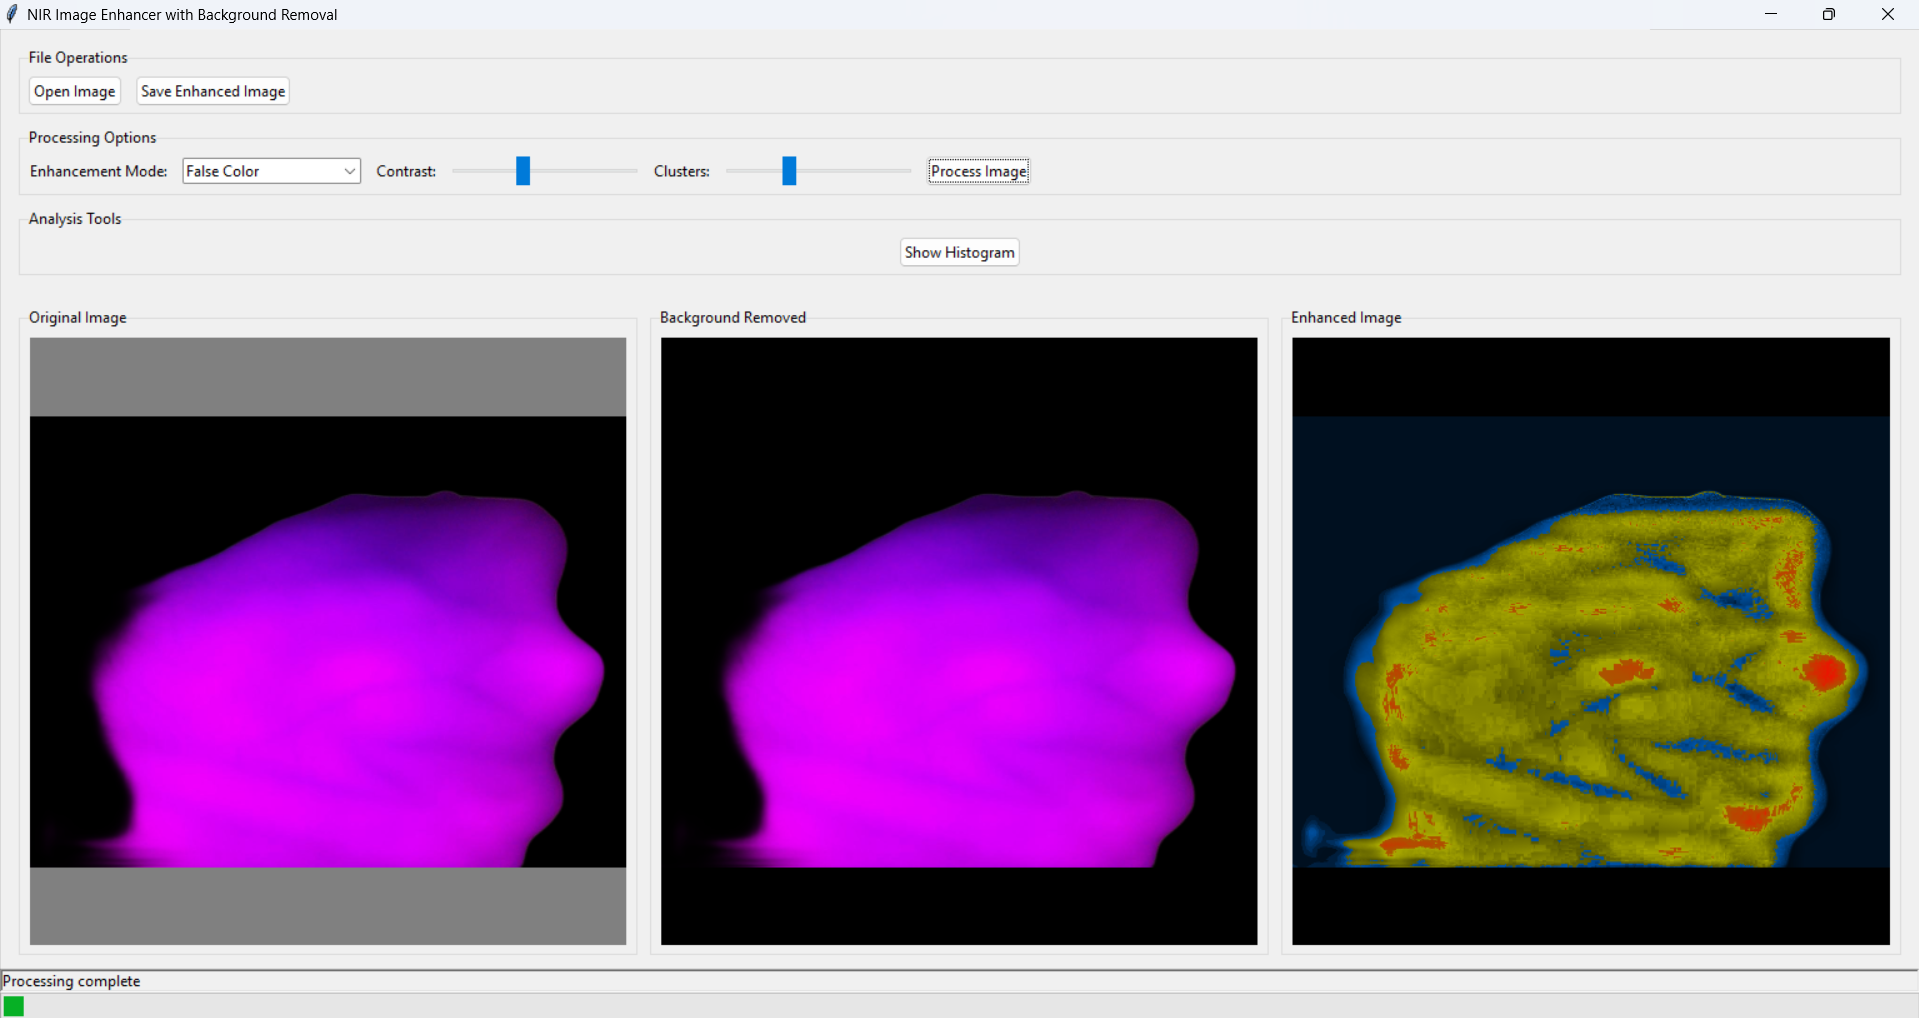Screen dimensions: 1919x1018
Task: Restore down the application window
Action: click(1829, 14)
